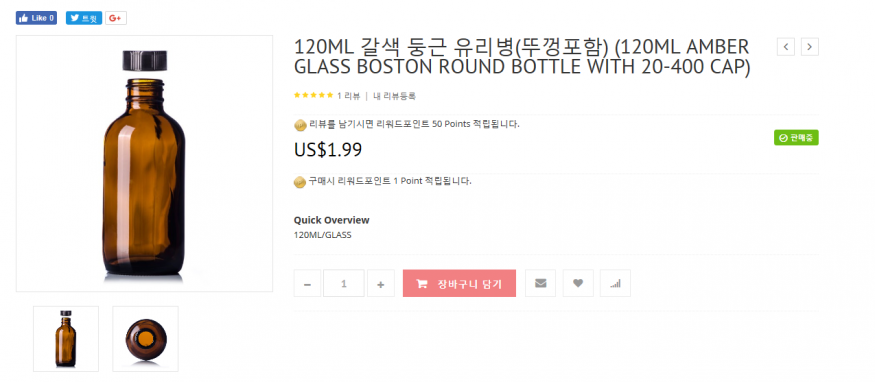The width and height of the screenshot is (875, 382).
Task: Click the five-star rating display
Action: point(314,95)
